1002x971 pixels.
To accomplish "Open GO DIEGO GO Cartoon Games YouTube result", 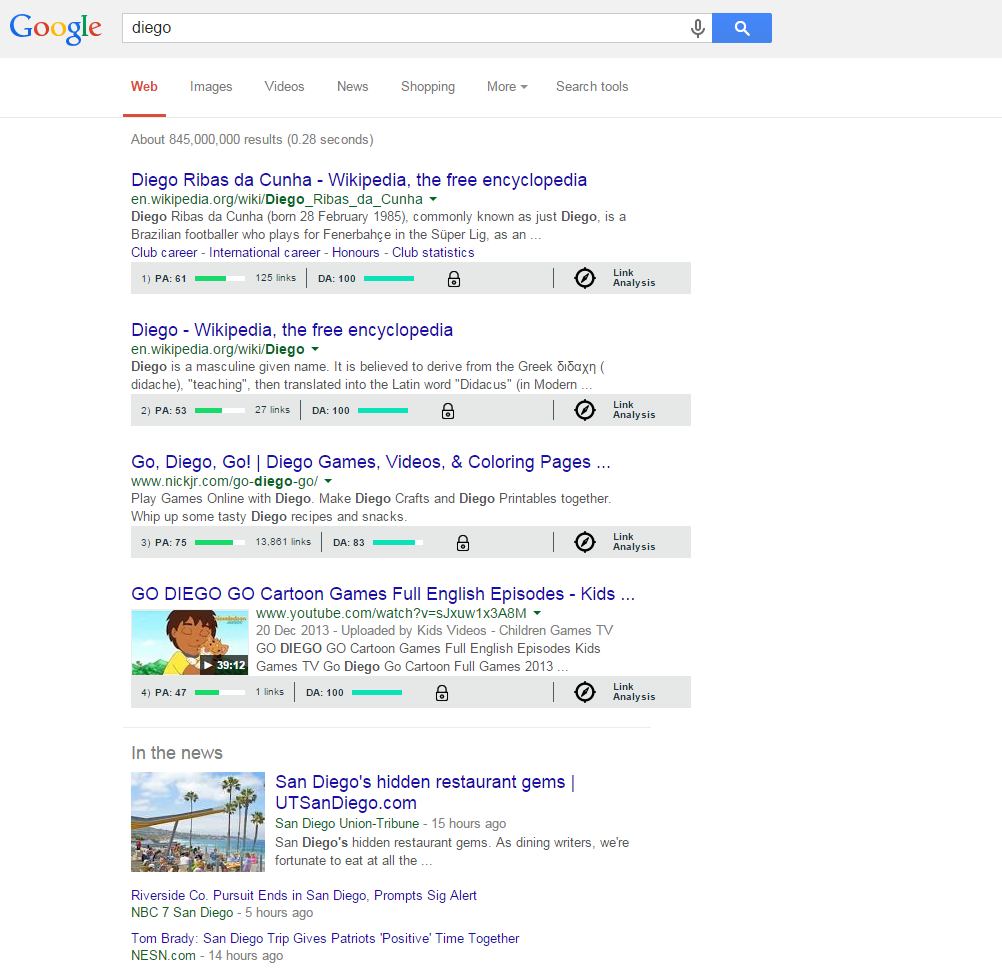I will coord(383,594).
